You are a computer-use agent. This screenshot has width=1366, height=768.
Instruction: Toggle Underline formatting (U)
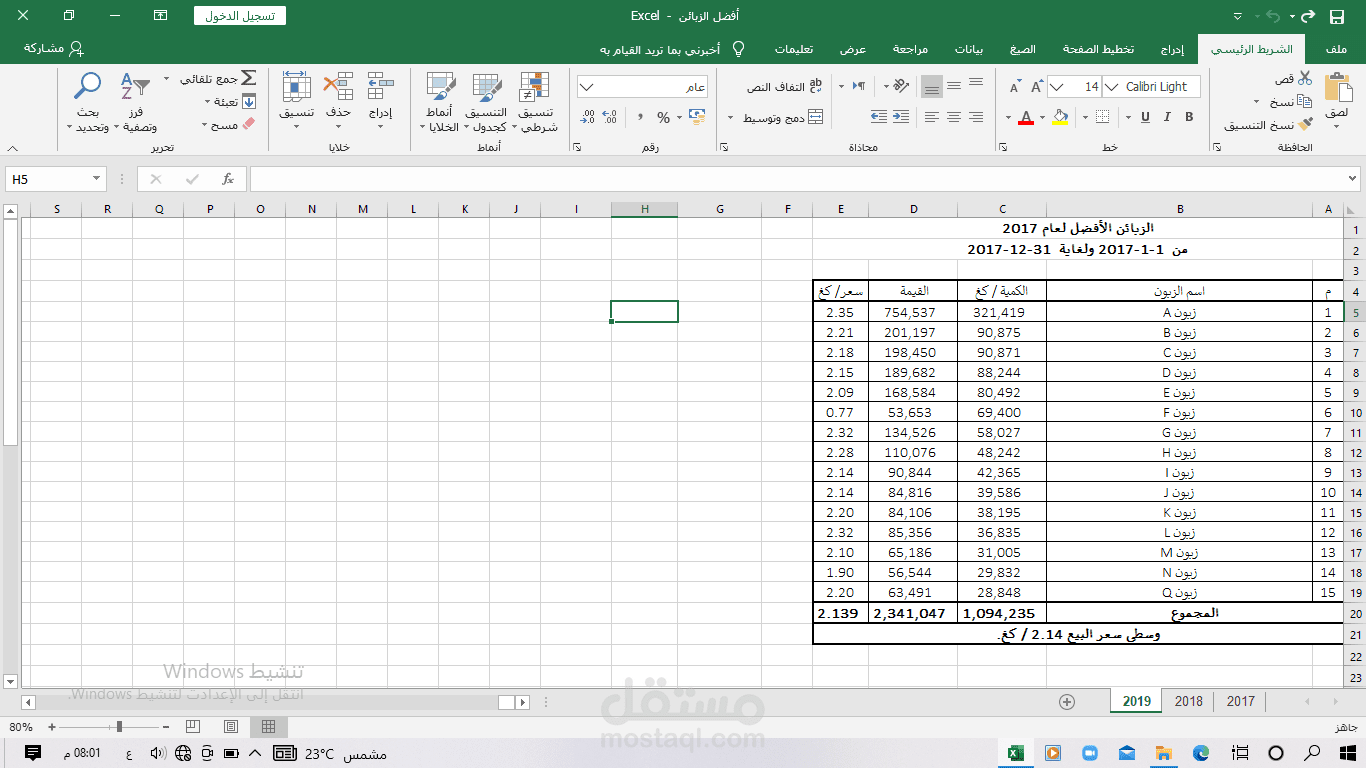(x=1145, y=118)
